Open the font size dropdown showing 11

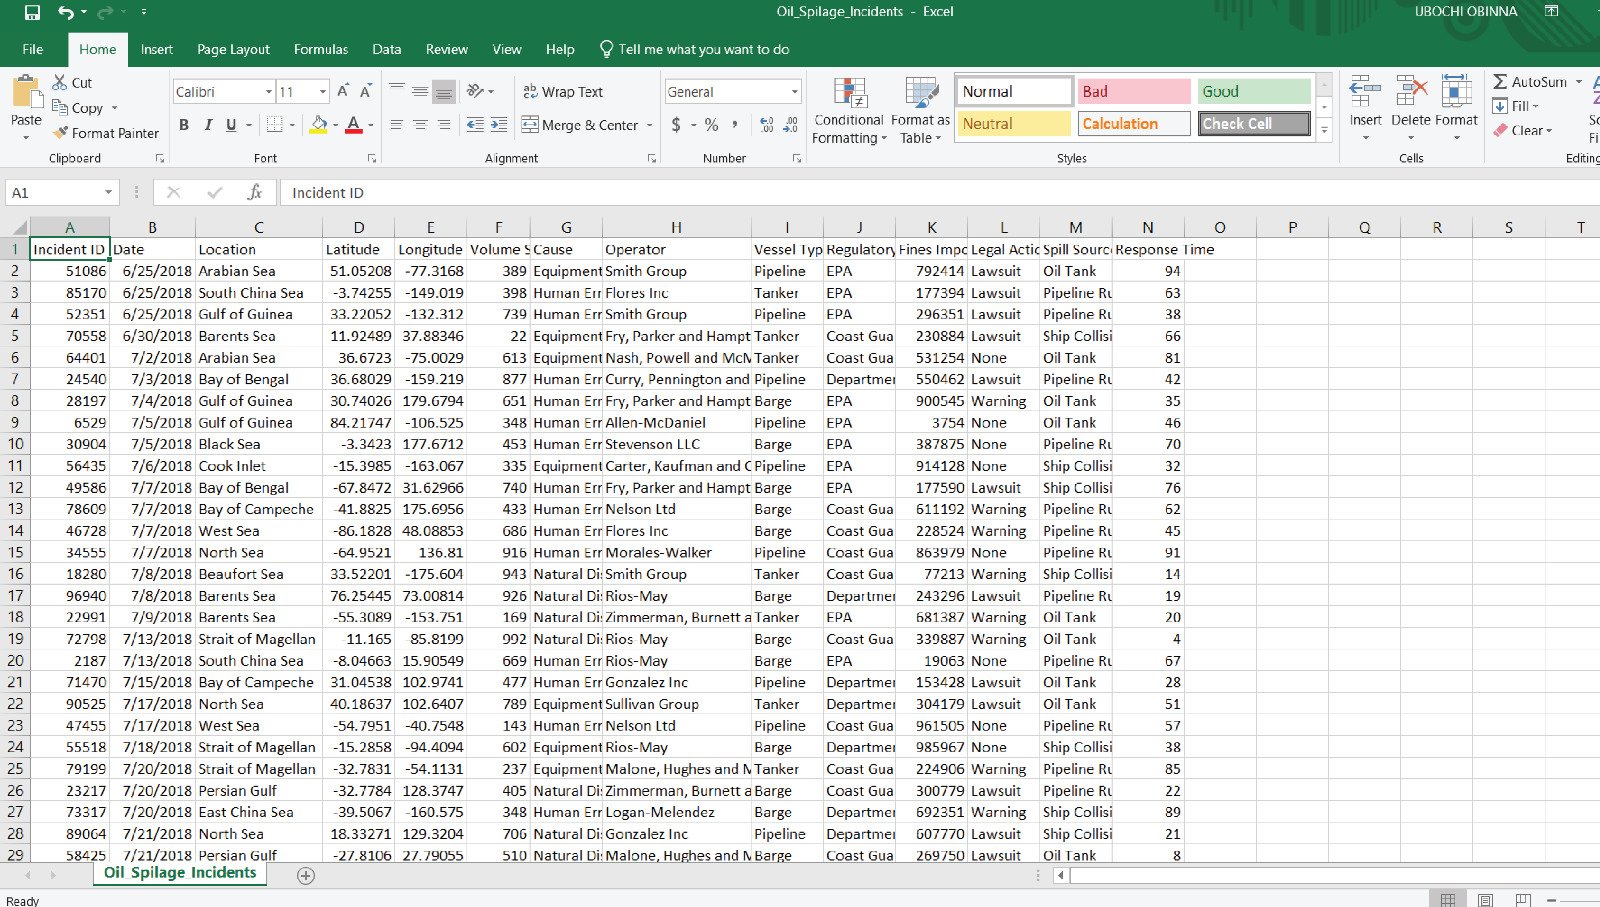[323, 92]
